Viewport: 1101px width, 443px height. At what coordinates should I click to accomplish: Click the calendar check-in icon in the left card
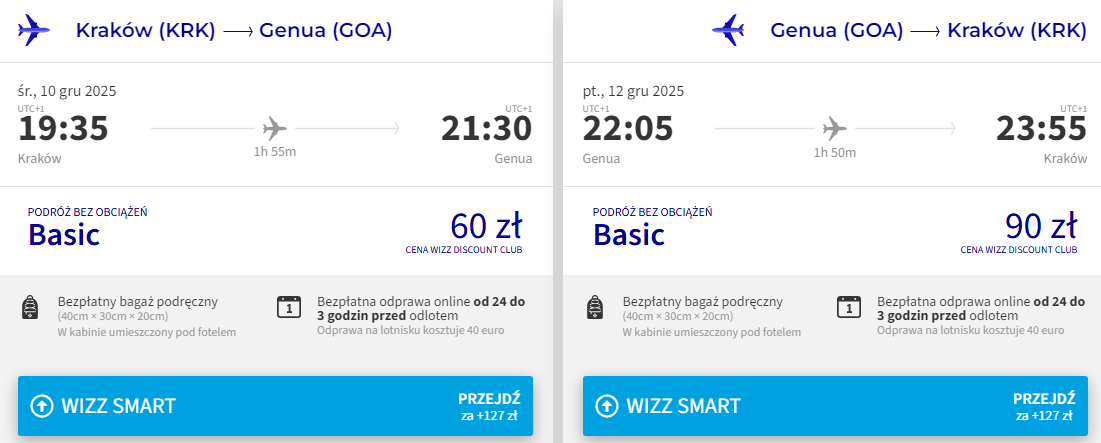click(x=288, y=307)
